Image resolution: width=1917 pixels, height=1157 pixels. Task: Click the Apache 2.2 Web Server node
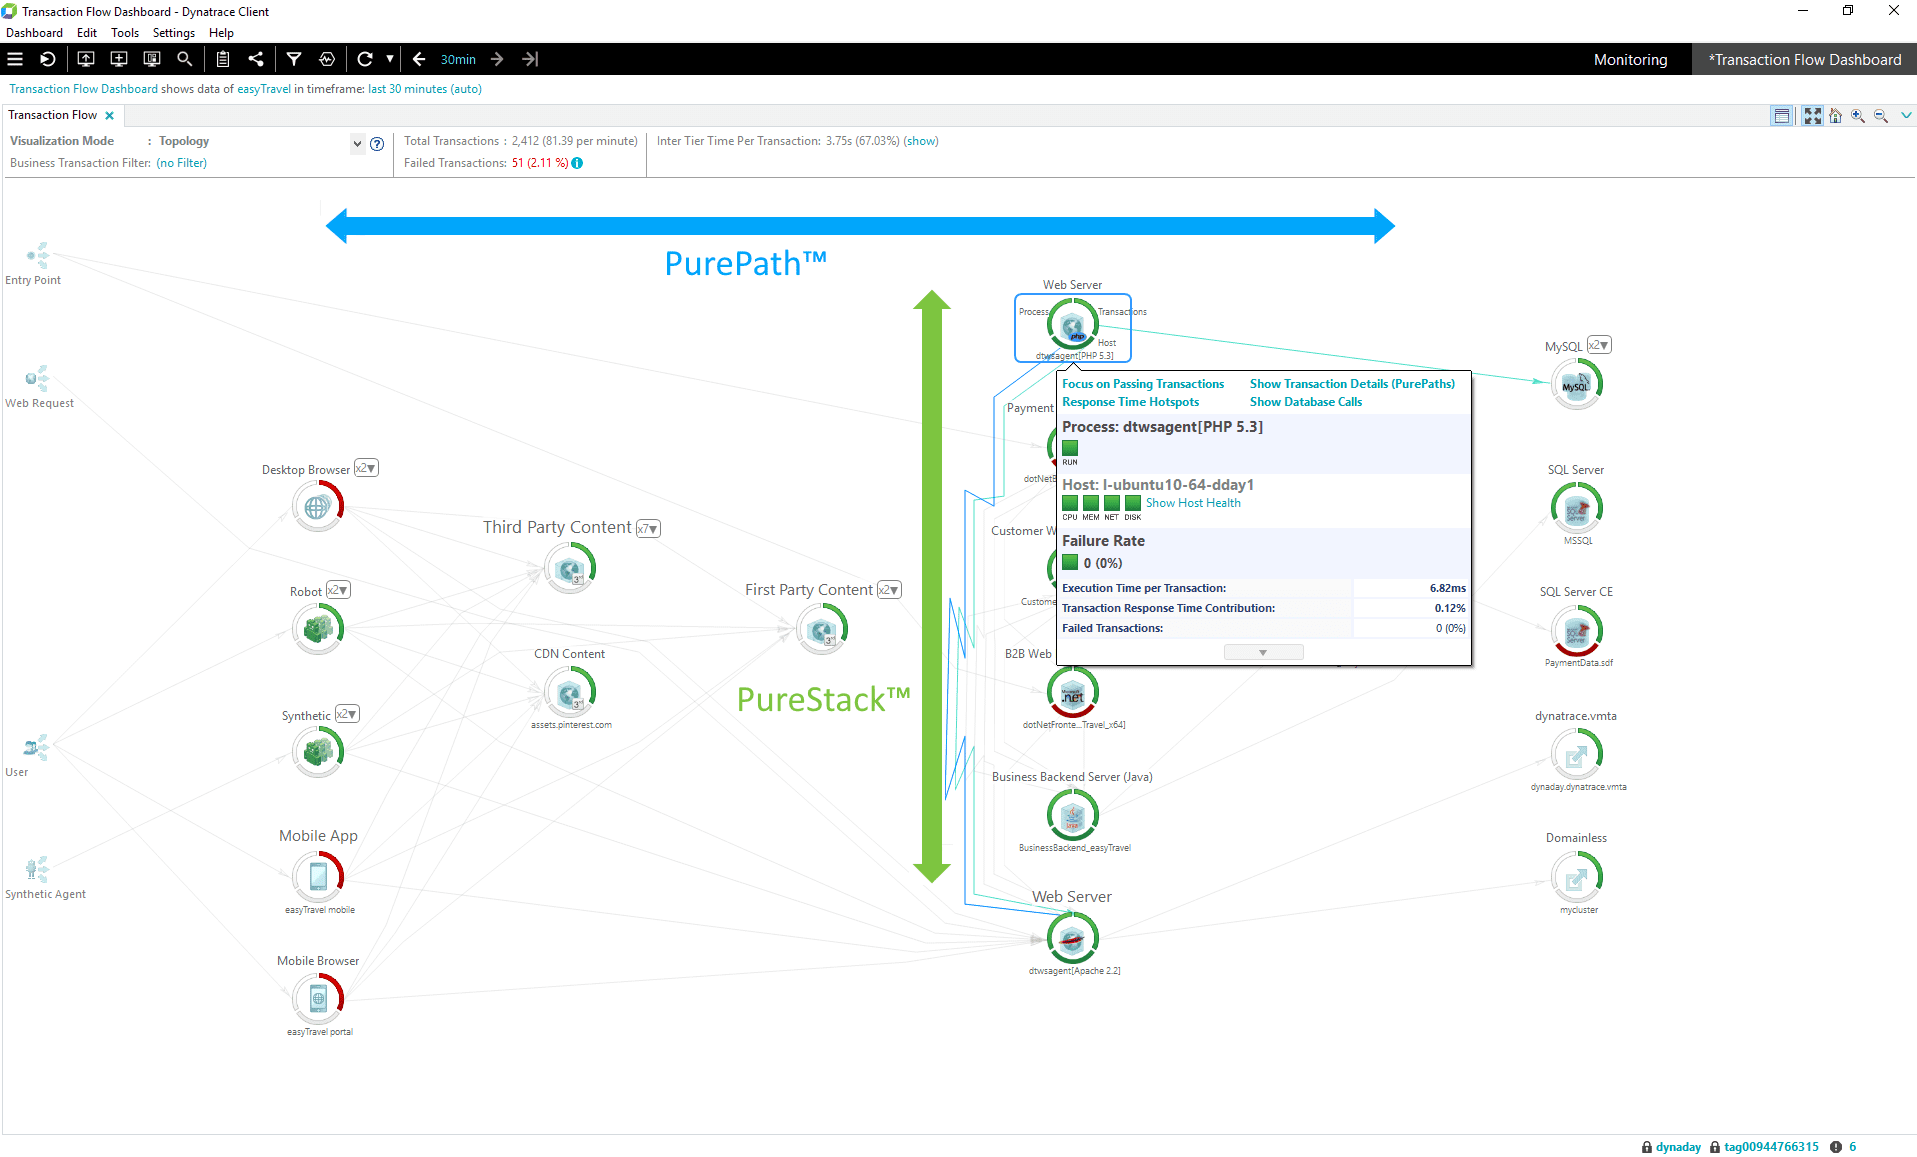(1072, 938)
